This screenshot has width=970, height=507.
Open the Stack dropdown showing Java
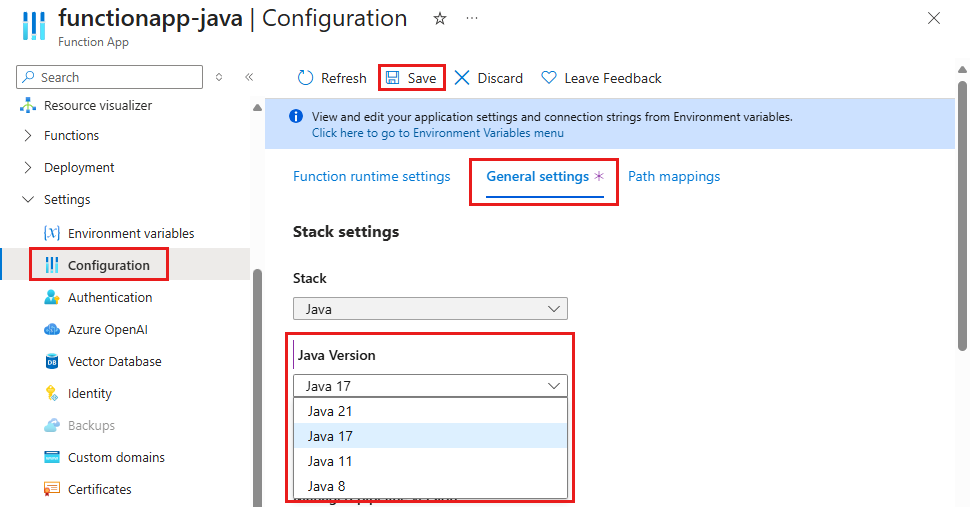[x=430, y=309]
